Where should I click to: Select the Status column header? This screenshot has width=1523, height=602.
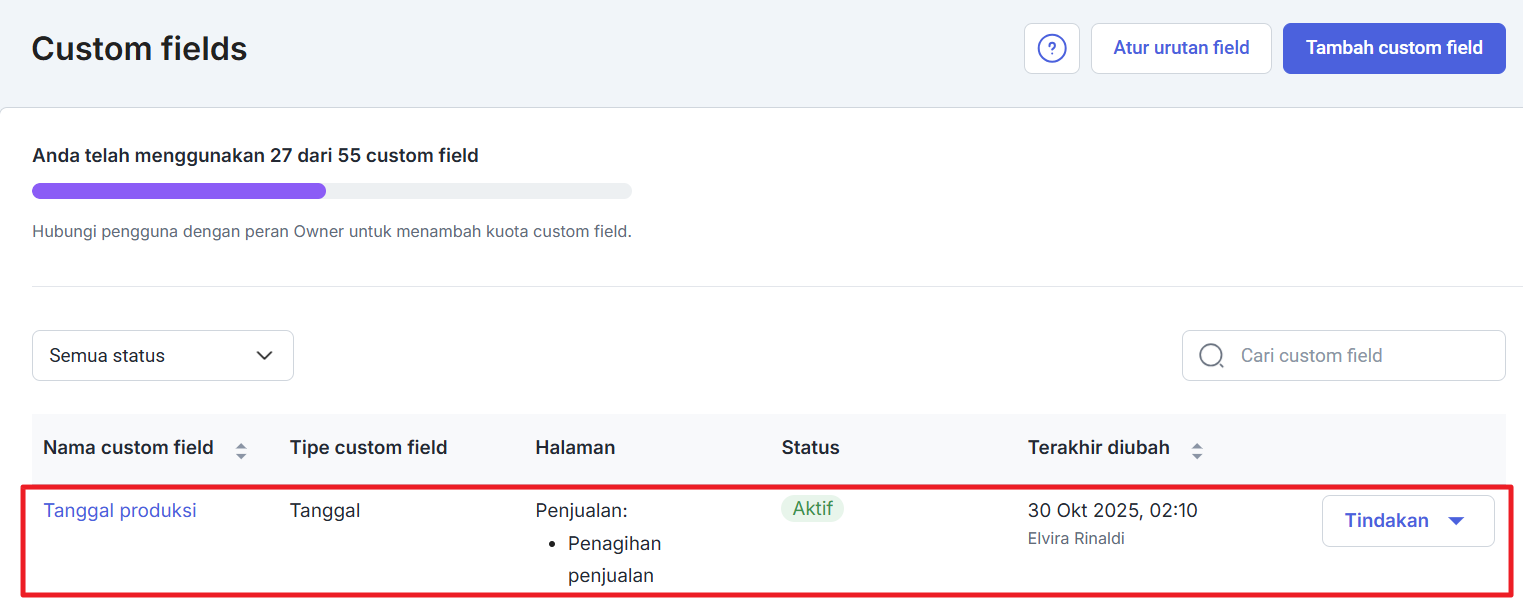tap(810, 448)
